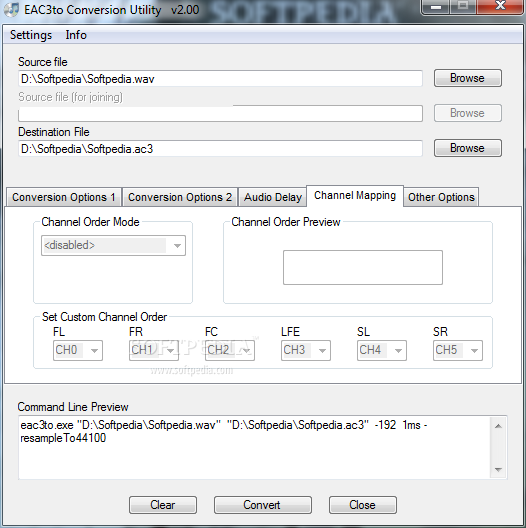Open the Settings menu
This screenshot has width=526, height=528.
pos(31,35)
